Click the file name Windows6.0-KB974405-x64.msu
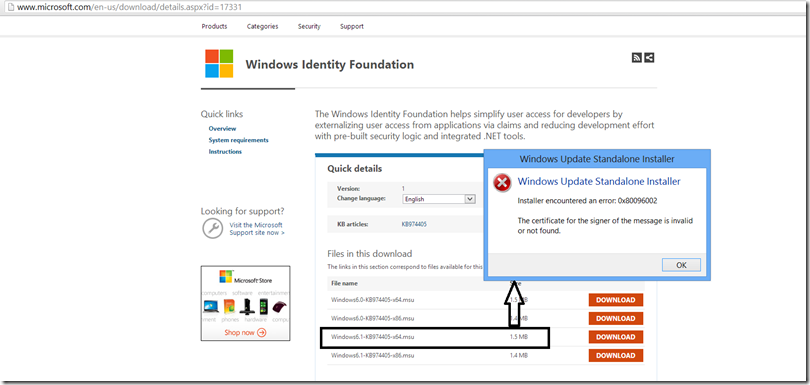The width and height of the screenshot is (810, 385). coord(372,300)
